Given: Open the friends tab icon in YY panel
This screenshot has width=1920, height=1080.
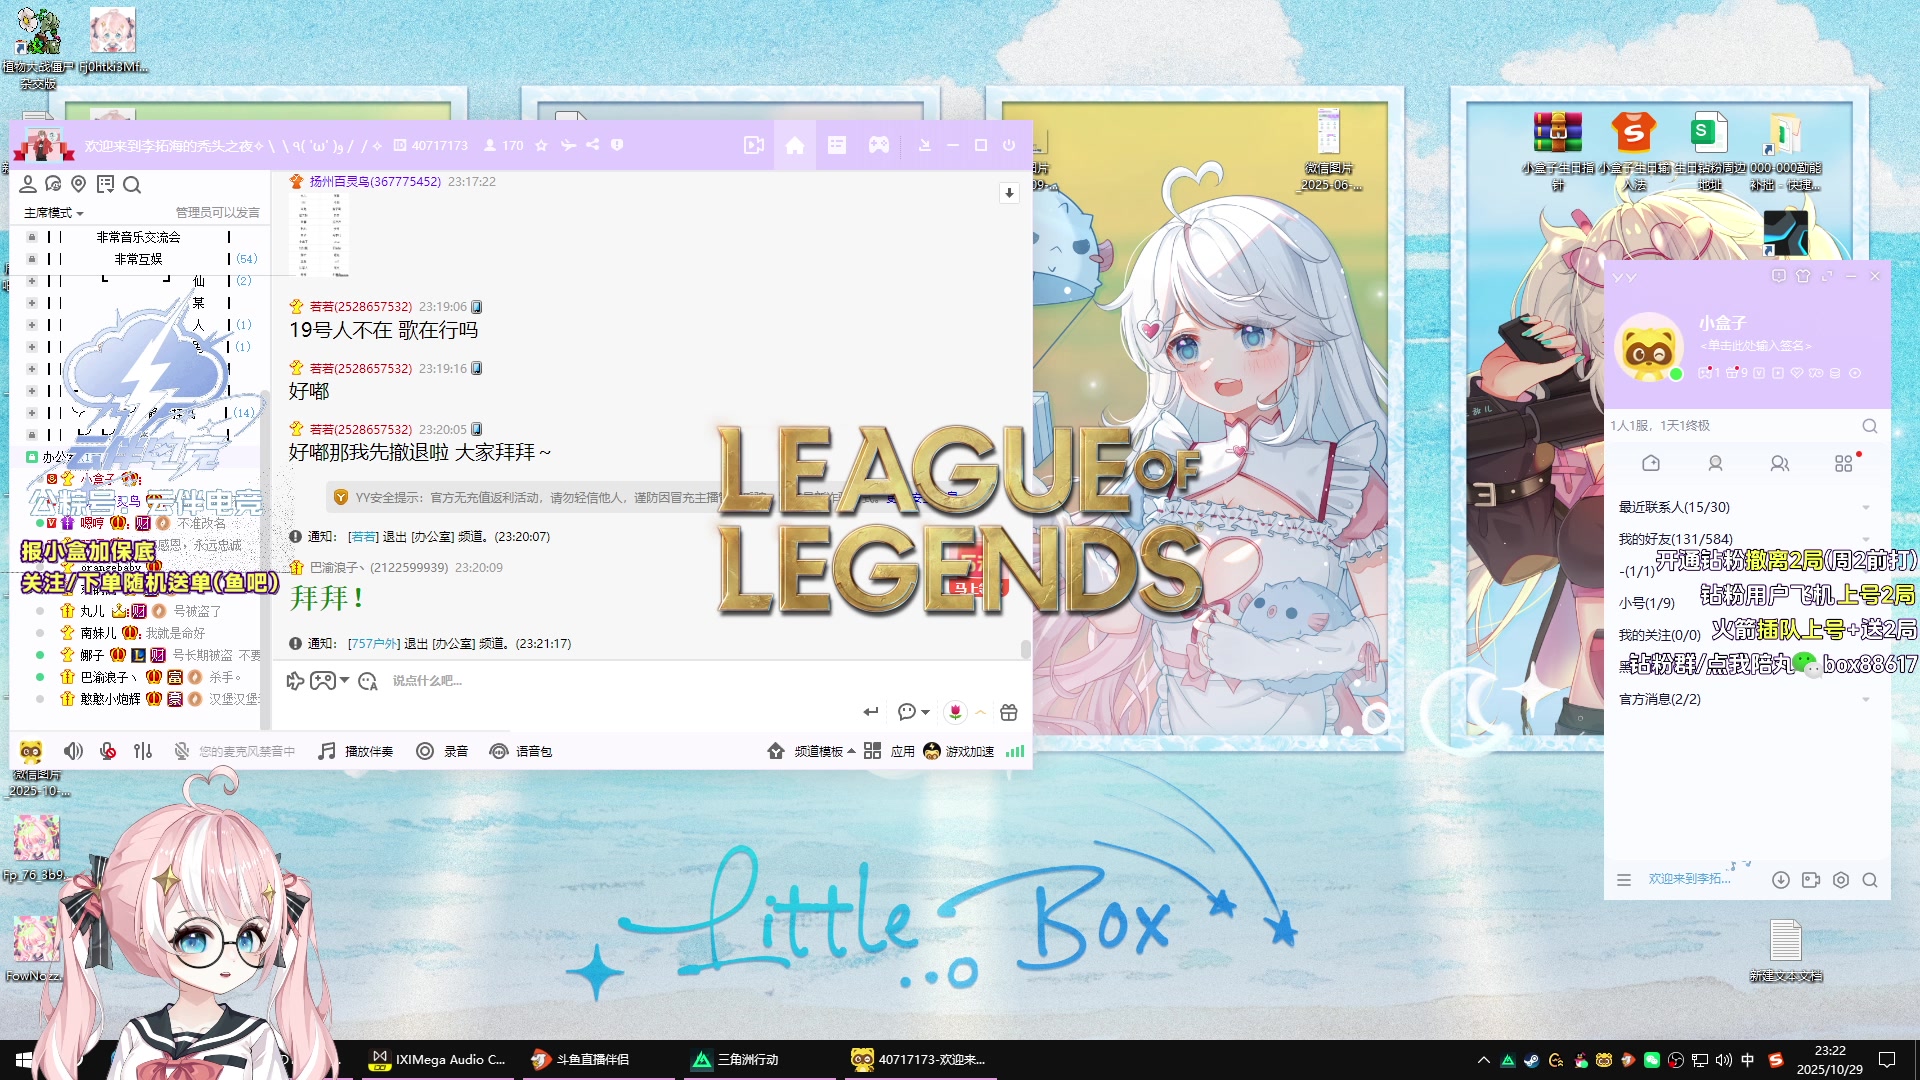Looking at the screenshot, I should (1715, 463).
